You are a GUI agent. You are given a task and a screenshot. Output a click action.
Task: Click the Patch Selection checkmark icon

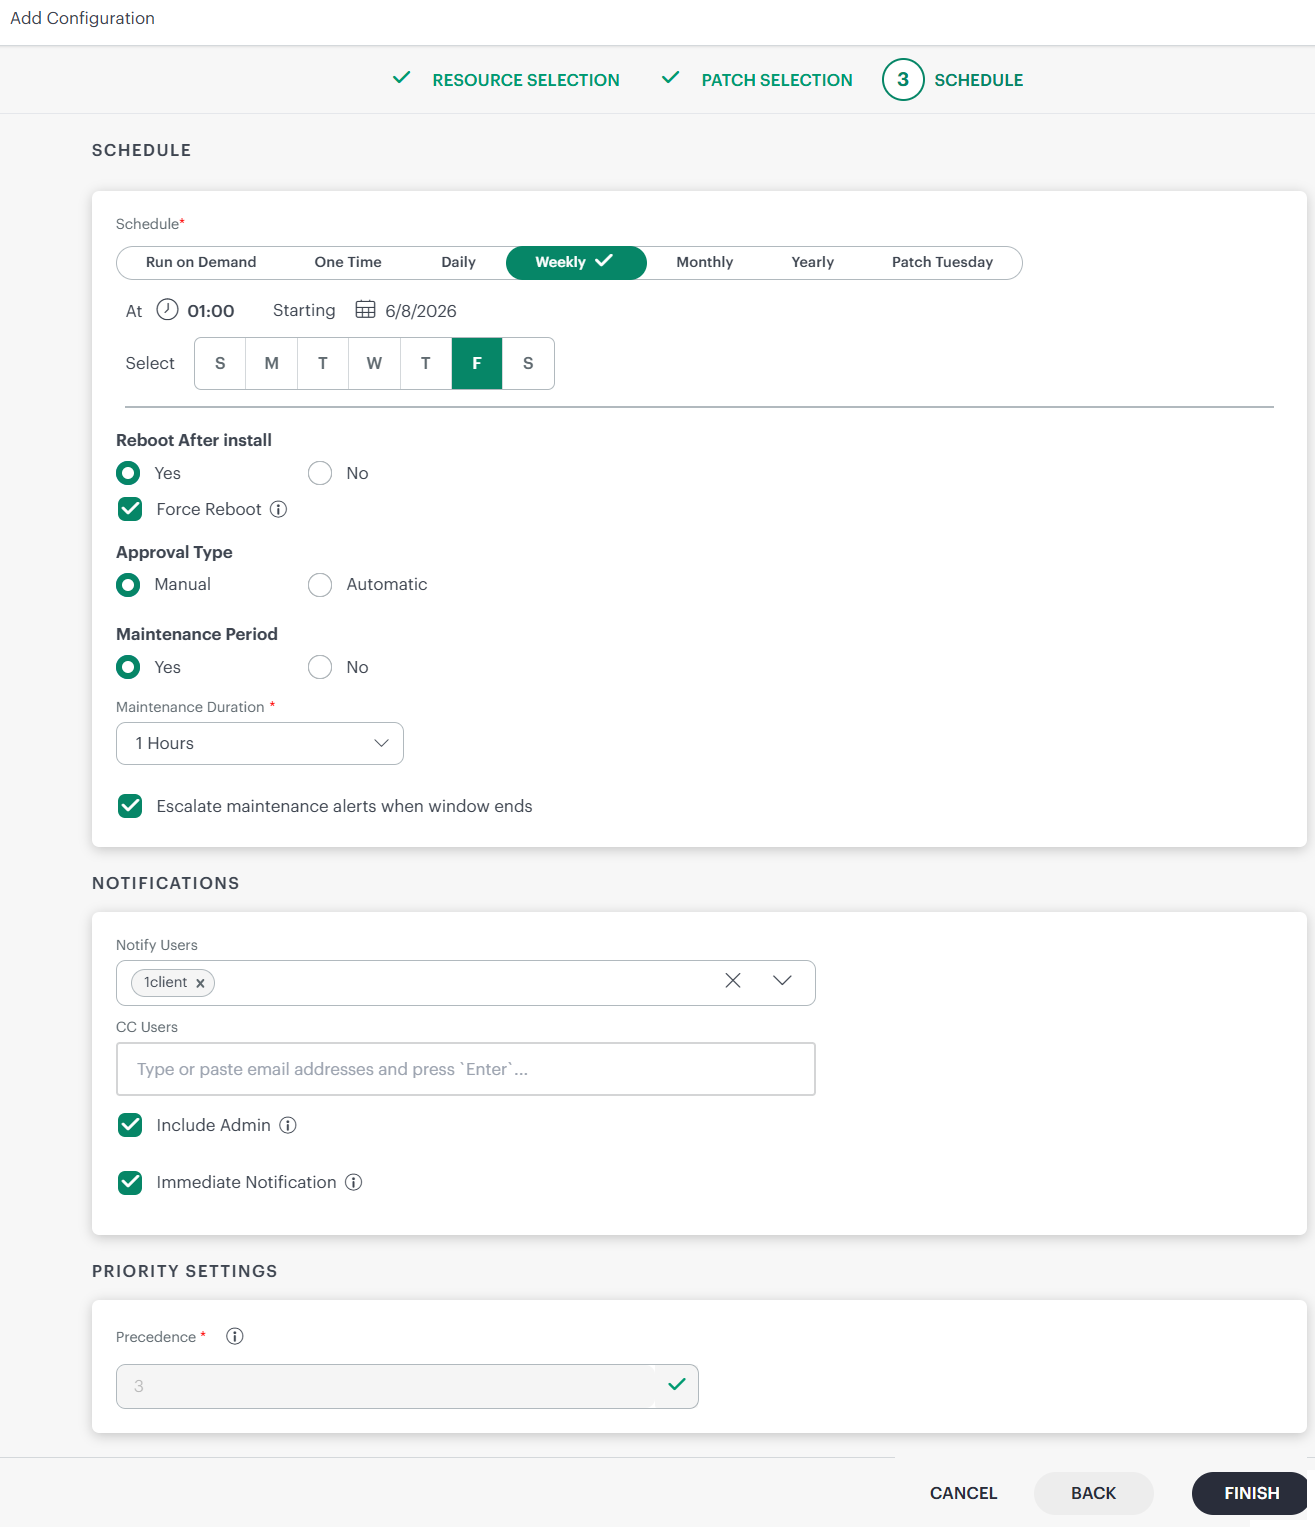tap(671, 78)
